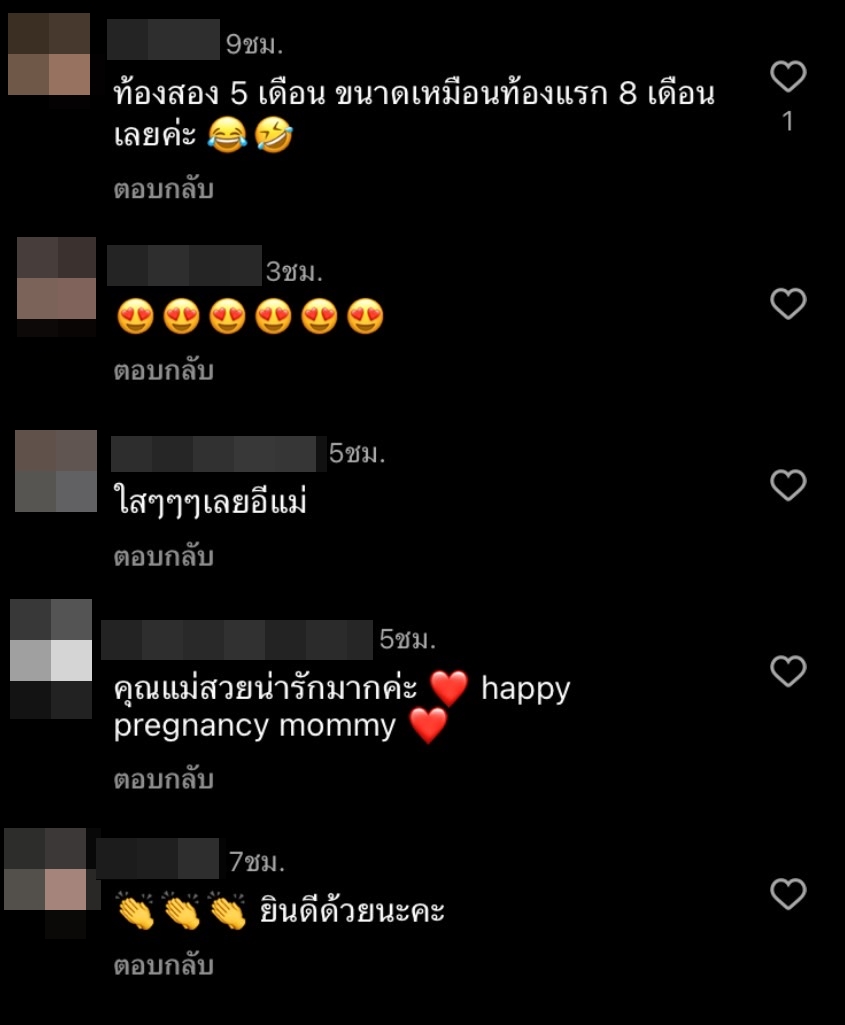Open the username above the ใสๆๆๆเลยอีแม่ comment
The image size is (845, 1025).
point(218,453)
